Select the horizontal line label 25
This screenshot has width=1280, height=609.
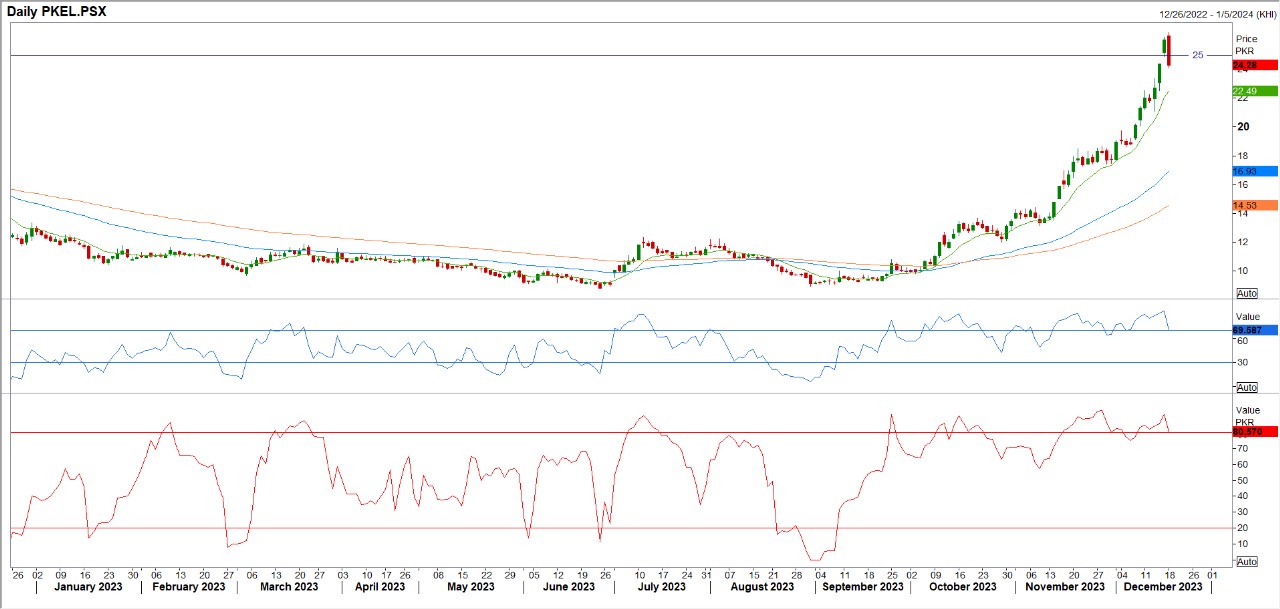1197,55
